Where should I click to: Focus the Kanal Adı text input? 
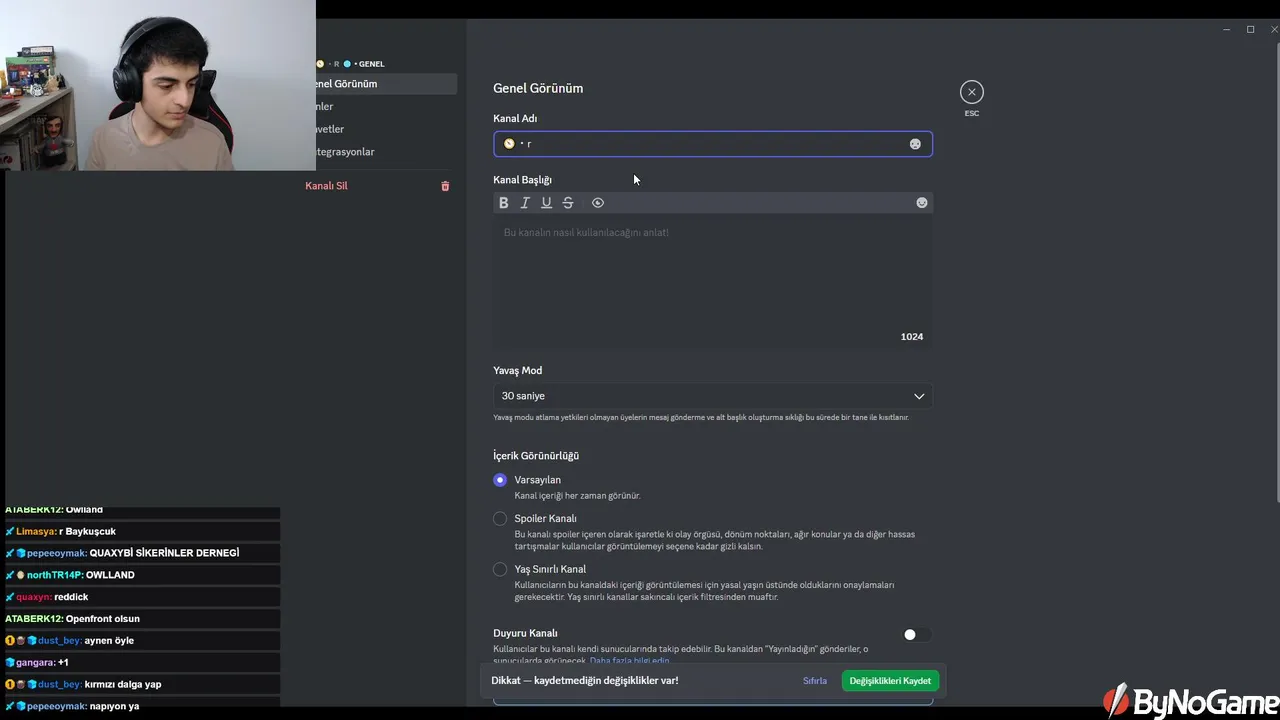point(713,144)
